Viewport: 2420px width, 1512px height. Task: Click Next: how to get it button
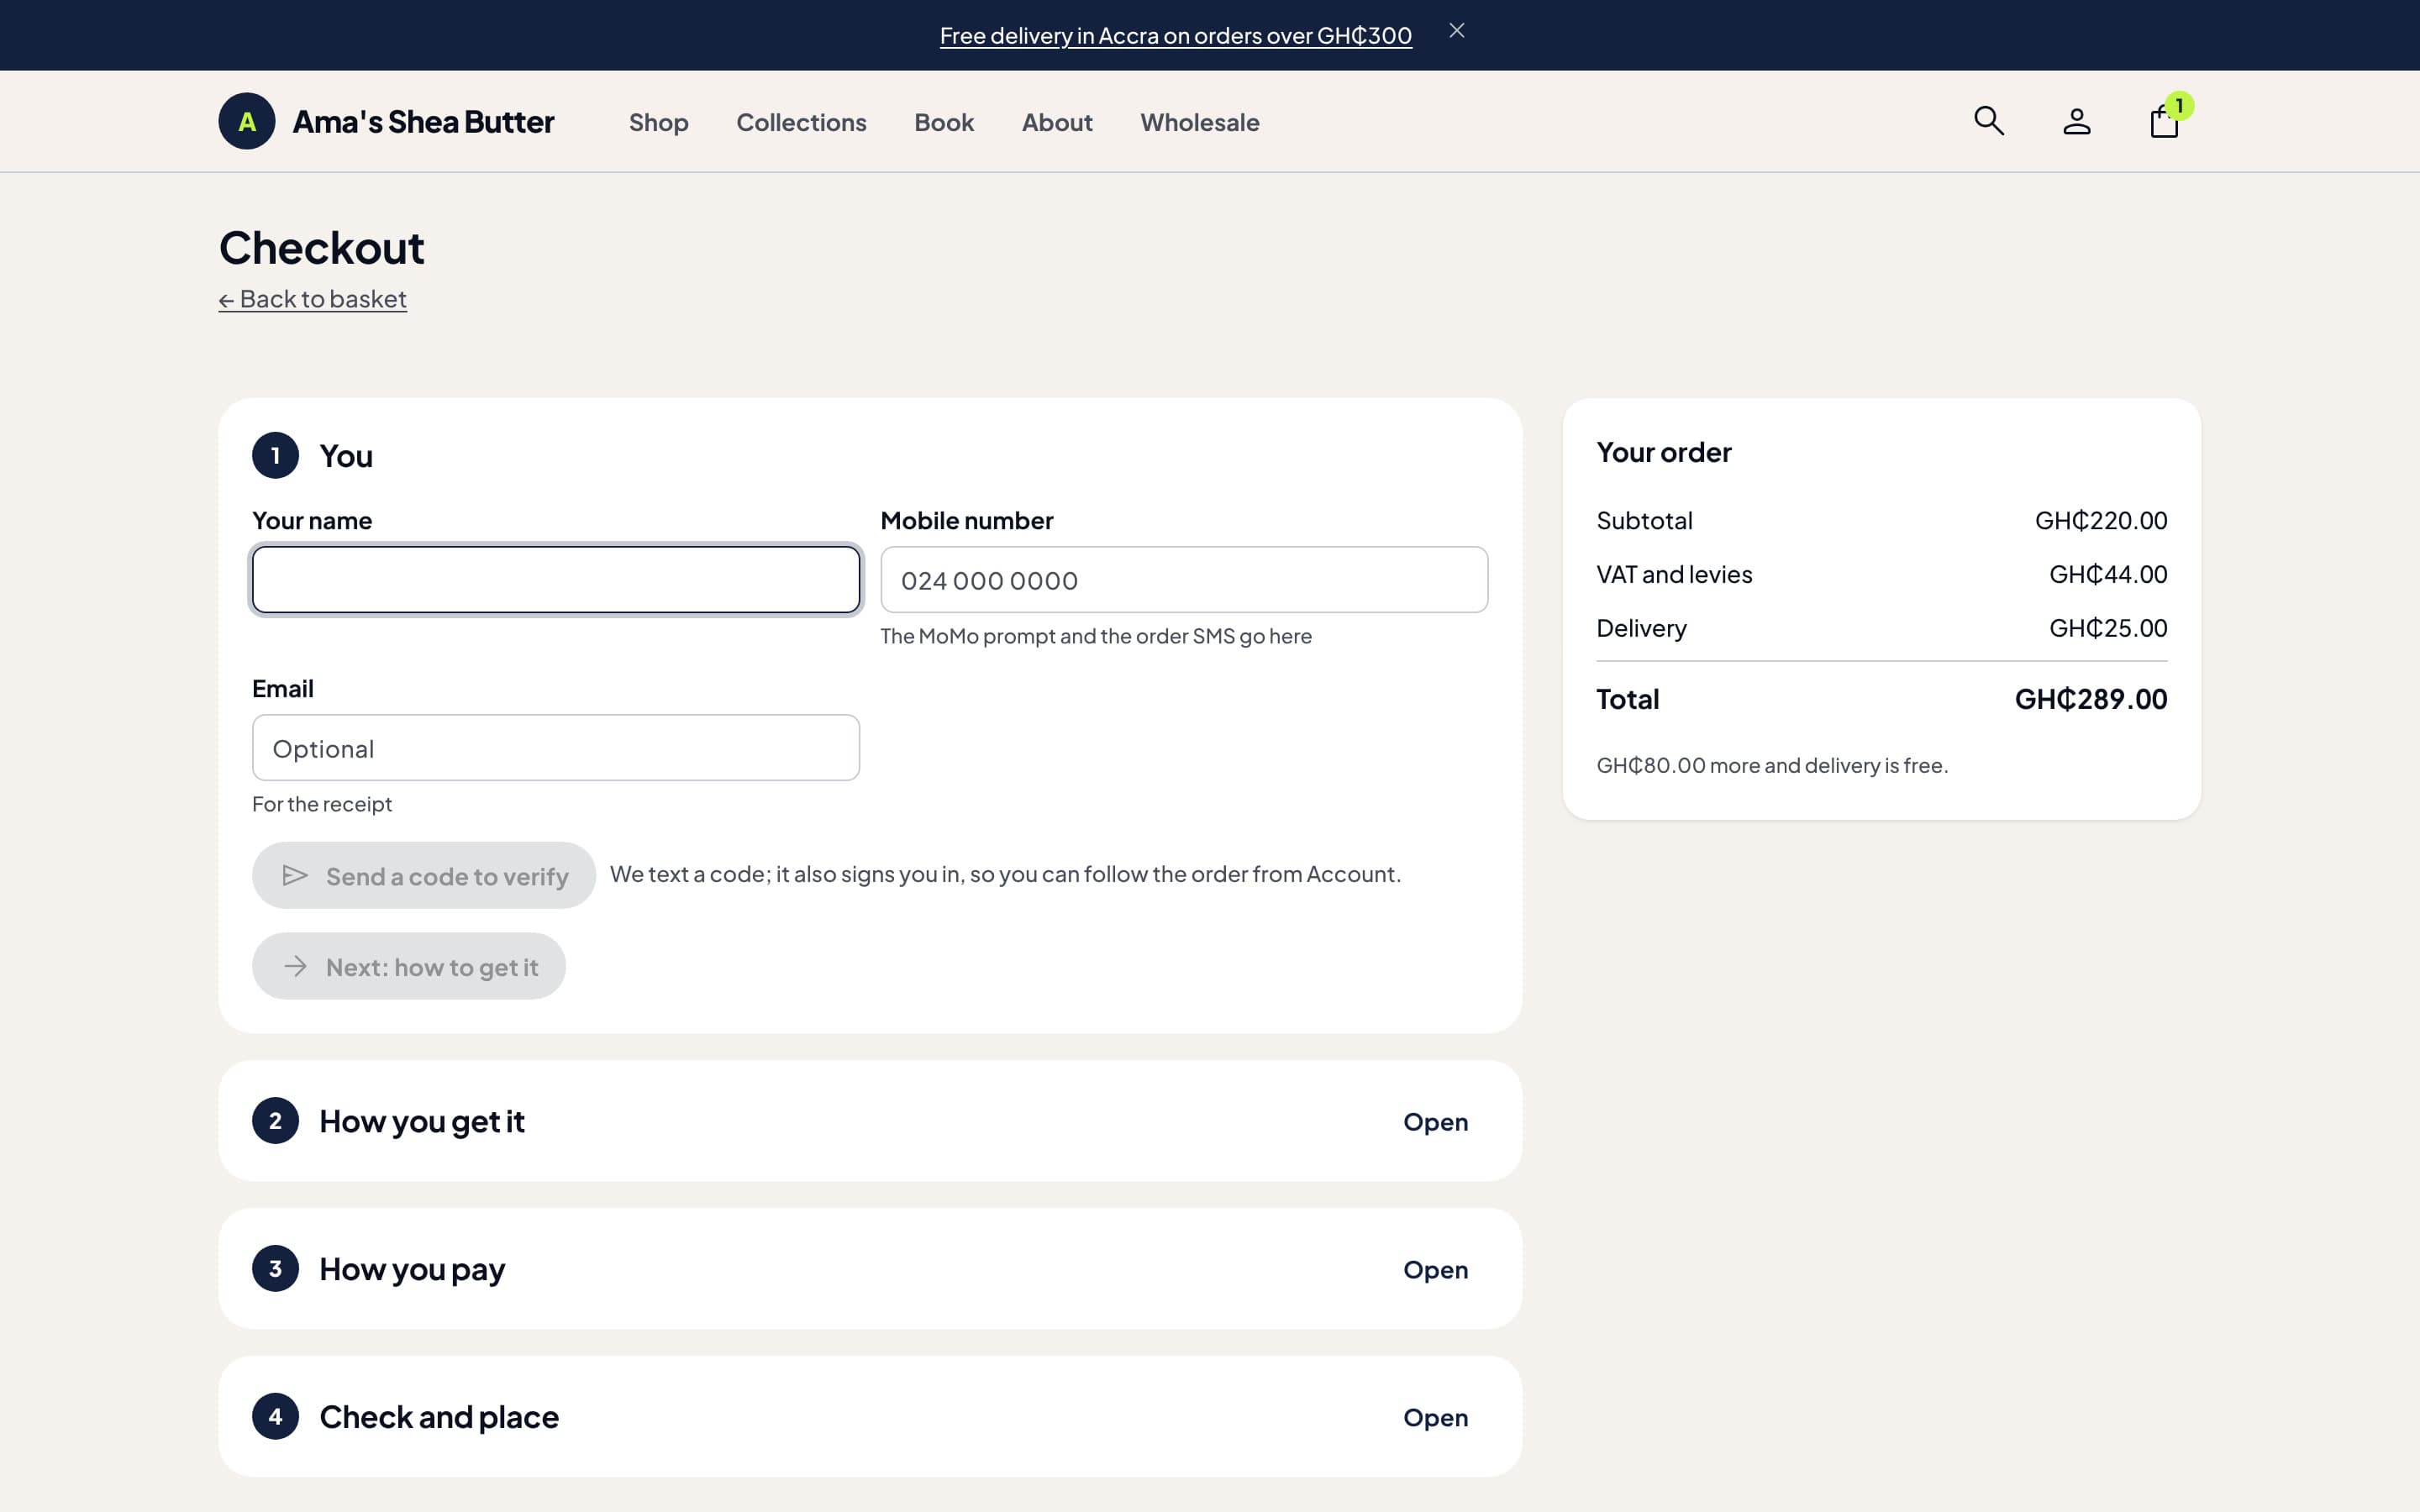click(x=409, y=966)
